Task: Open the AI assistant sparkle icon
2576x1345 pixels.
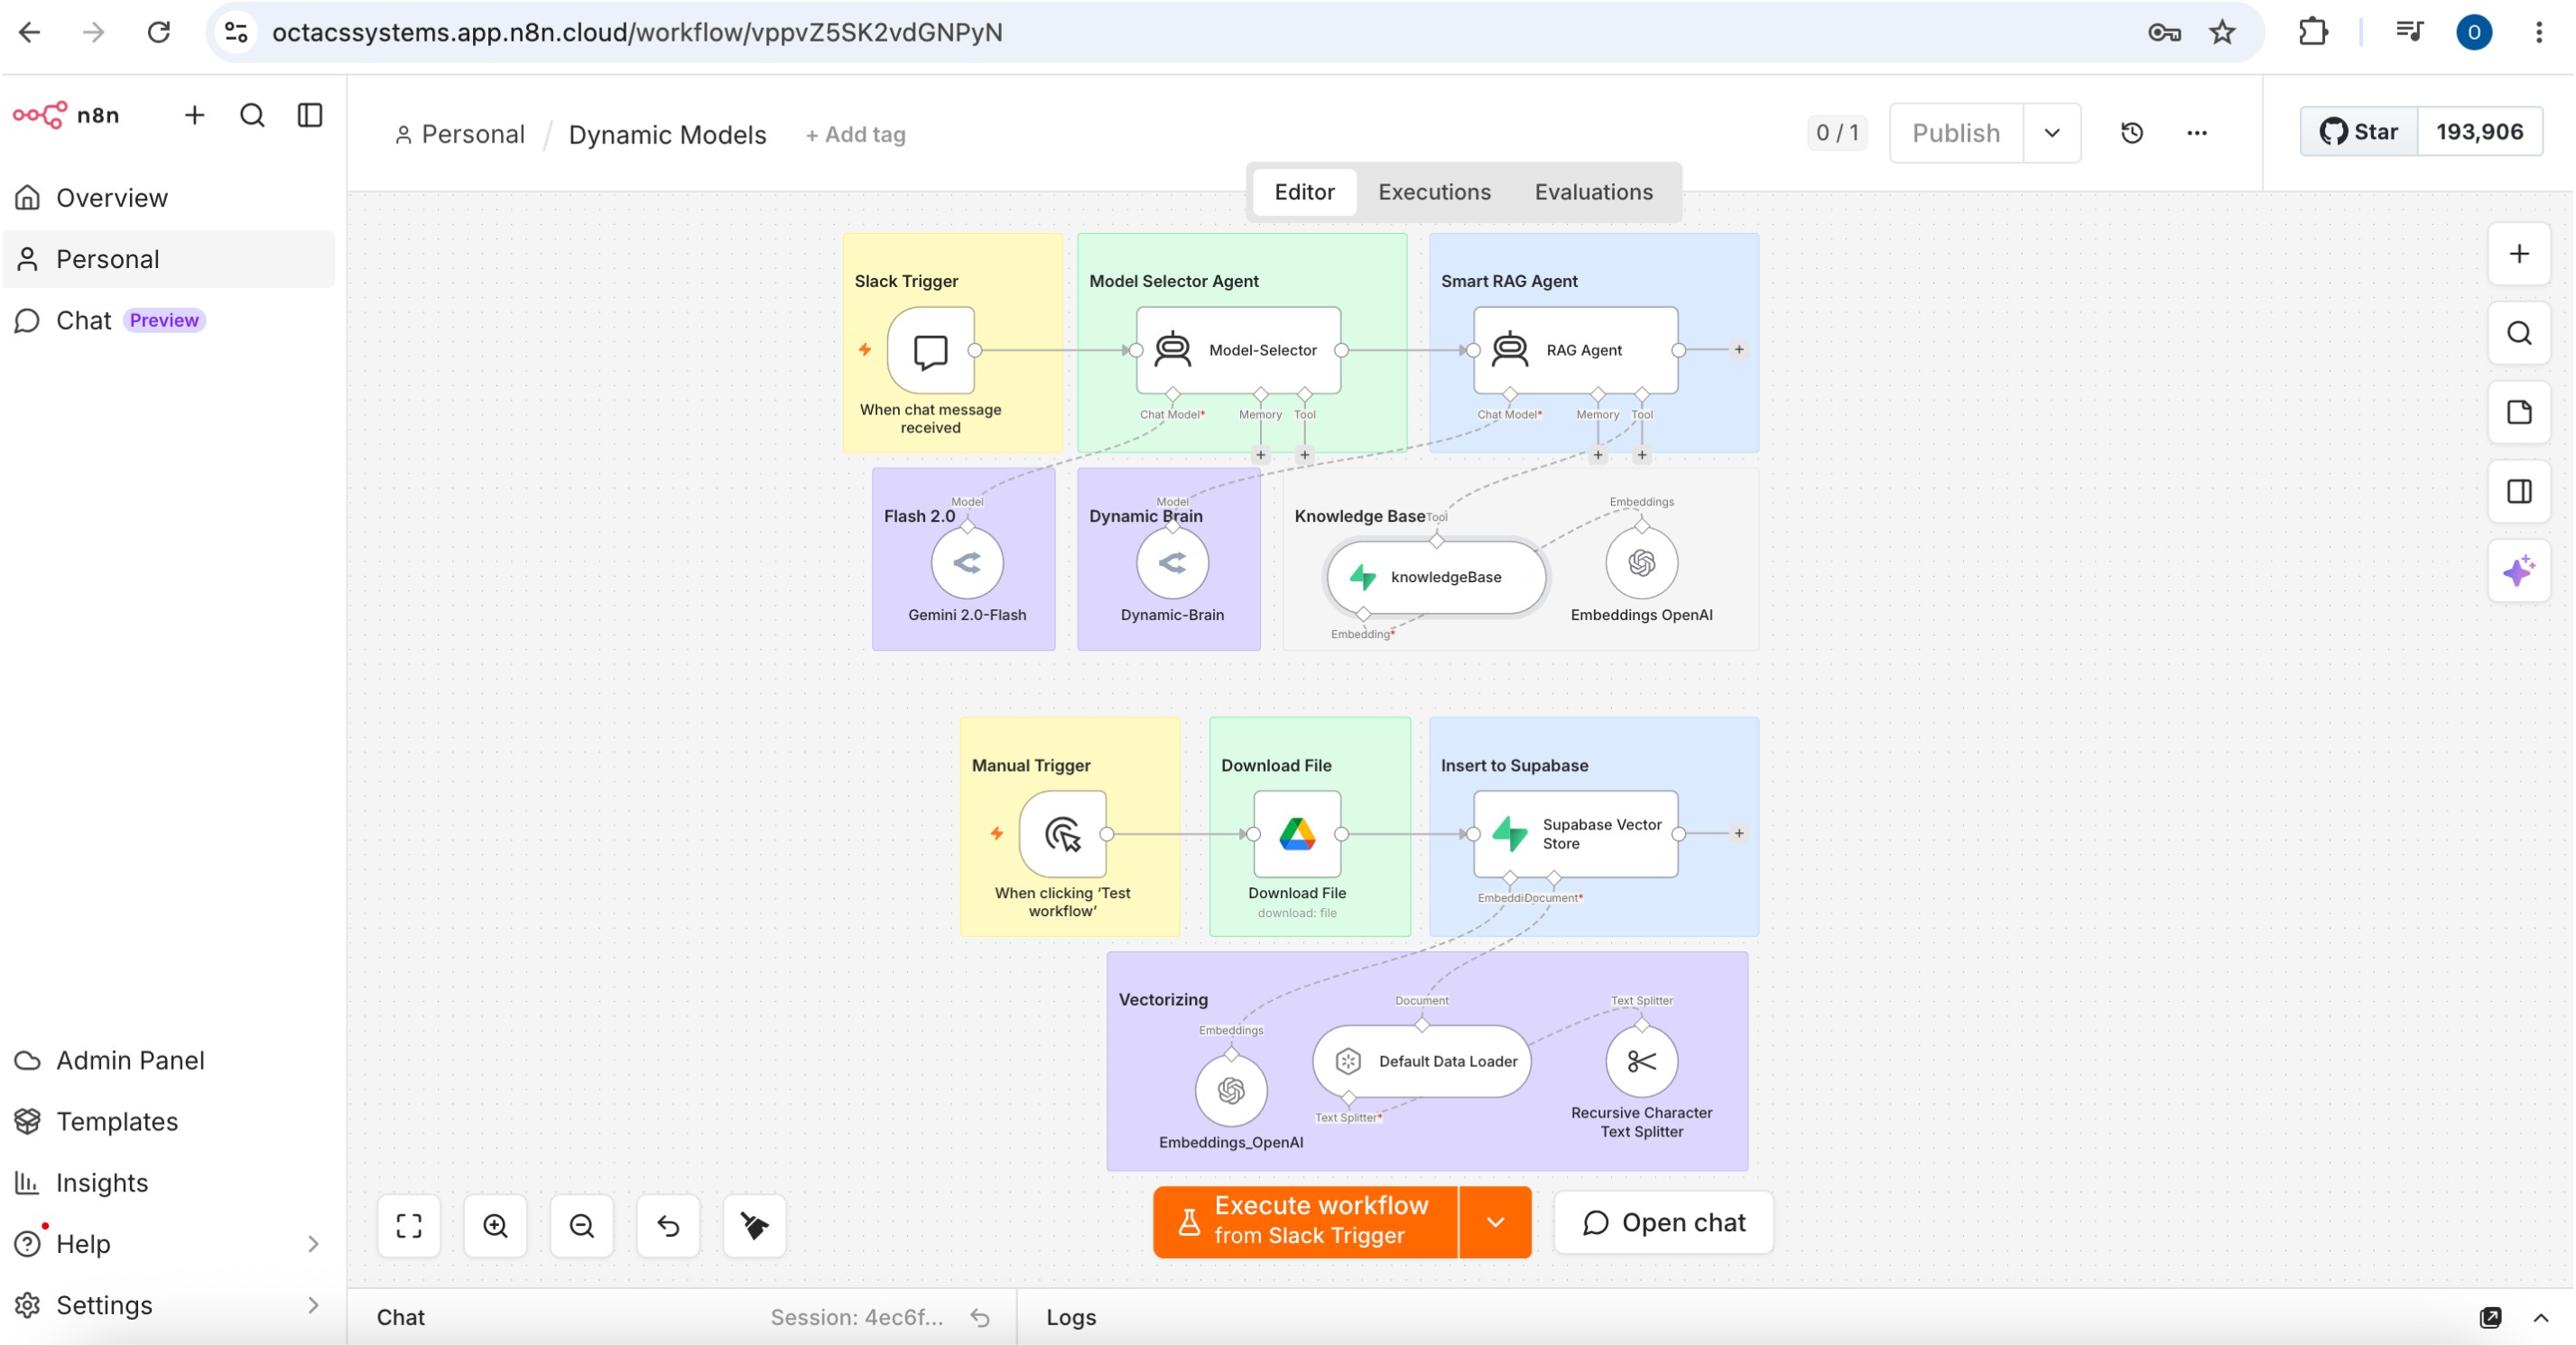Action: pos(2519,571)
